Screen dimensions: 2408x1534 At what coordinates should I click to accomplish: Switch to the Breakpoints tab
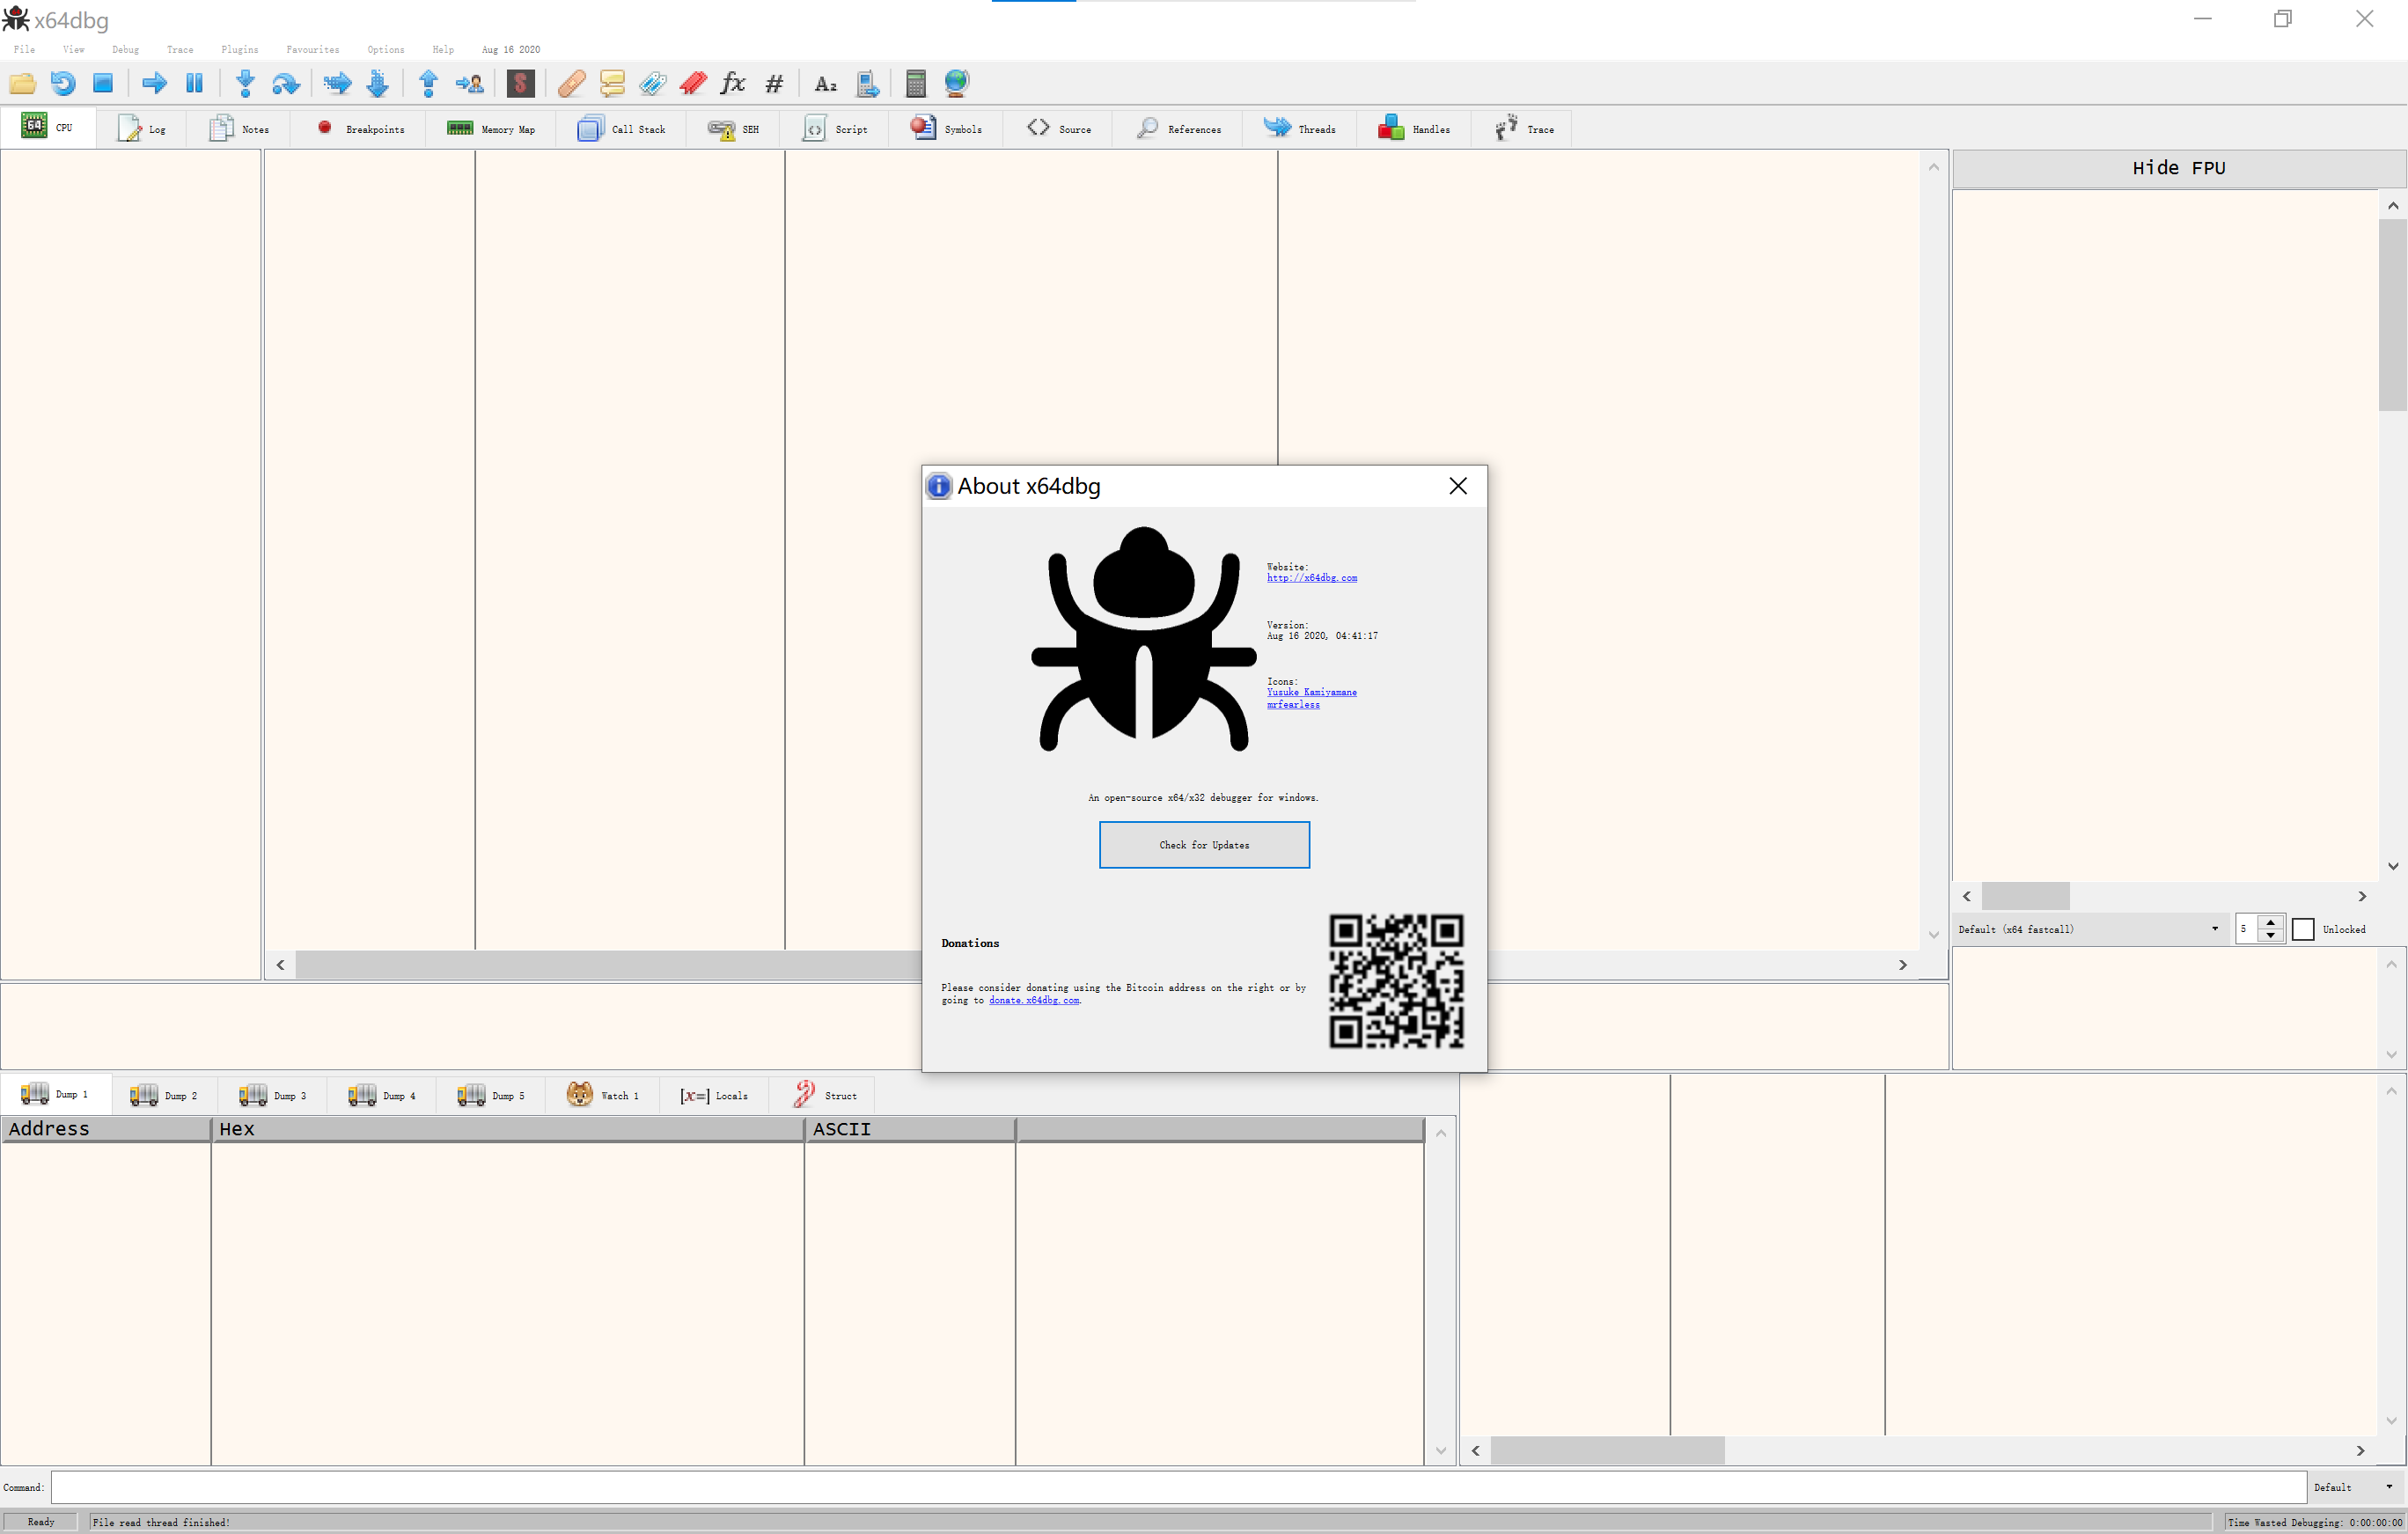point(361,129)
